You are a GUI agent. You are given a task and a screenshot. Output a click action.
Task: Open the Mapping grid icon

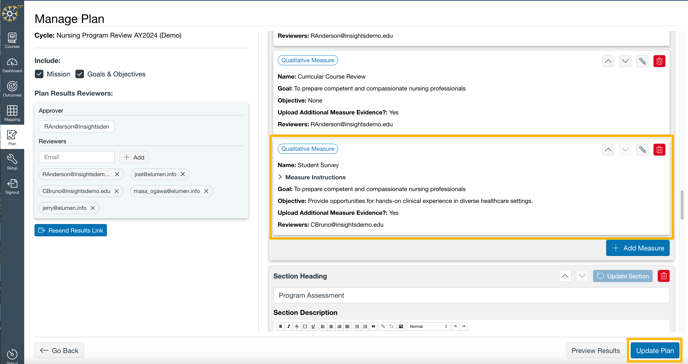tap(12, 113)
